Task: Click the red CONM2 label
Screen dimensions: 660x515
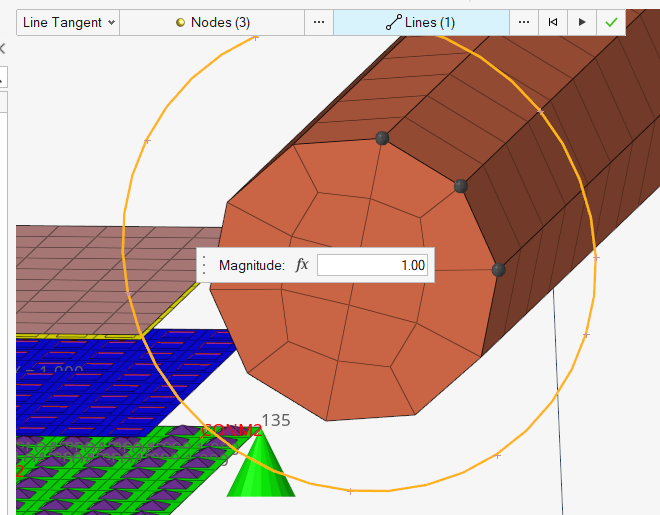Action: tap(230, 431)
